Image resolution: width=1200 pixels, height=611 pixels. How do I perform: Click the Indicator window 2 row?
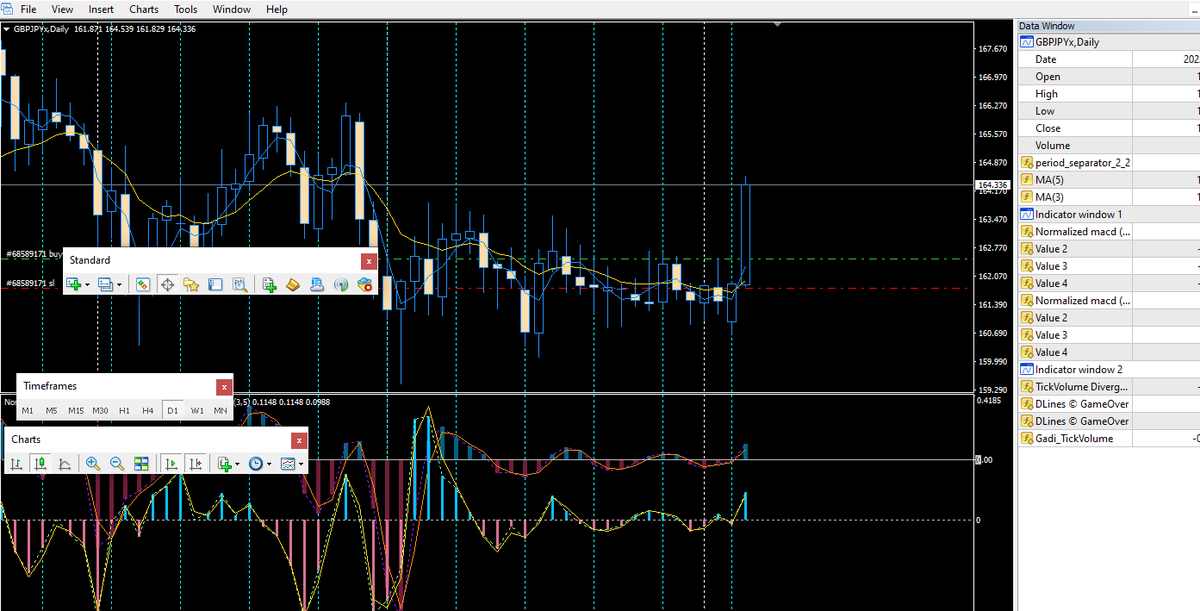click(1108, 369)
